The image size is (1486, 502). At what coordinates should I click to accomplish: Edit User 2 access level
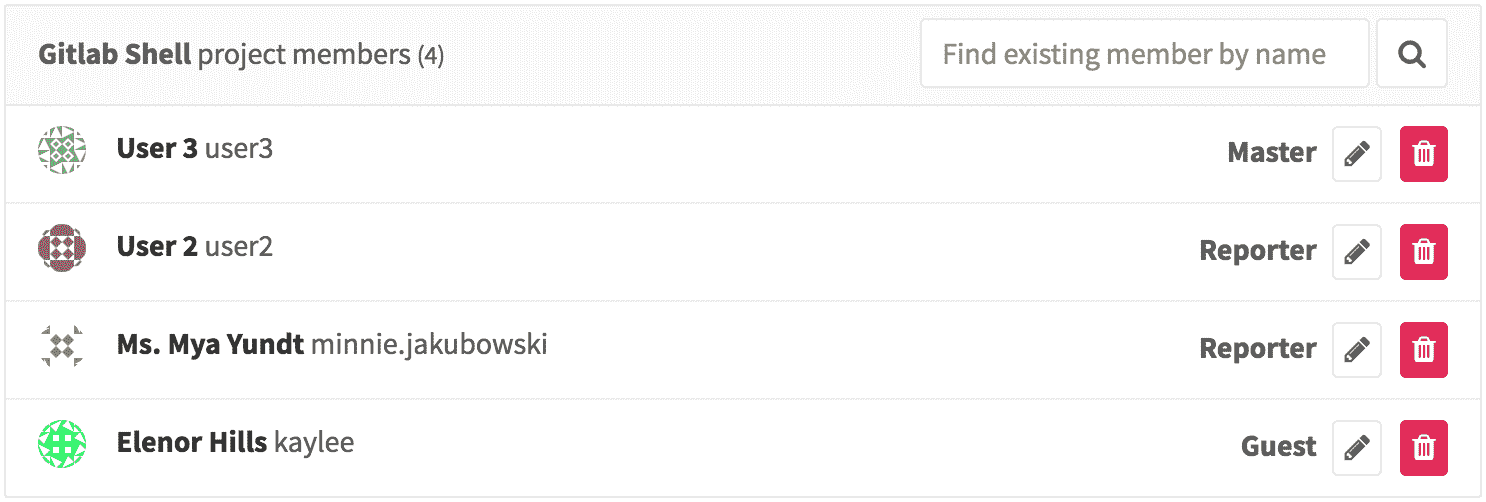(x=1356, y=252)
